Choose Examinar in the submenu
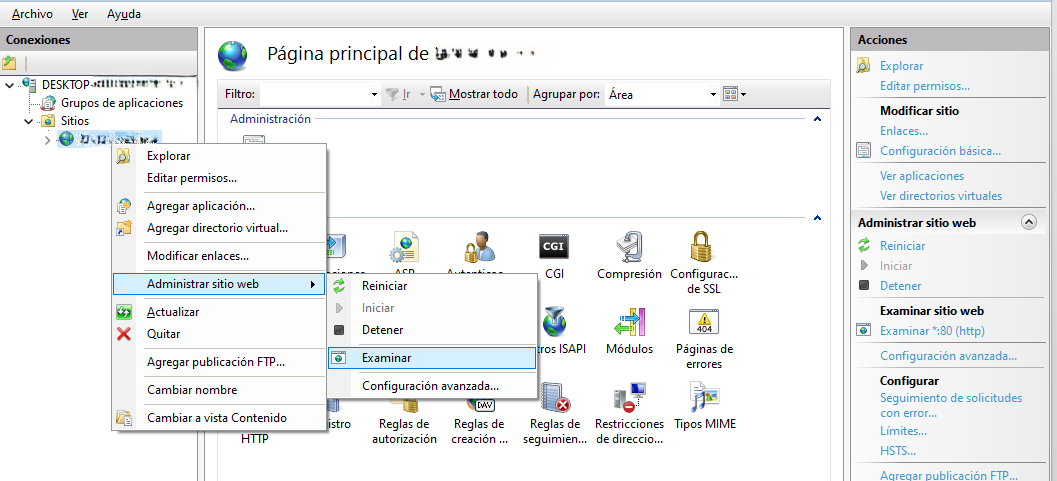This screenshot has width=1057, height=481. click(x=386, y=357)
